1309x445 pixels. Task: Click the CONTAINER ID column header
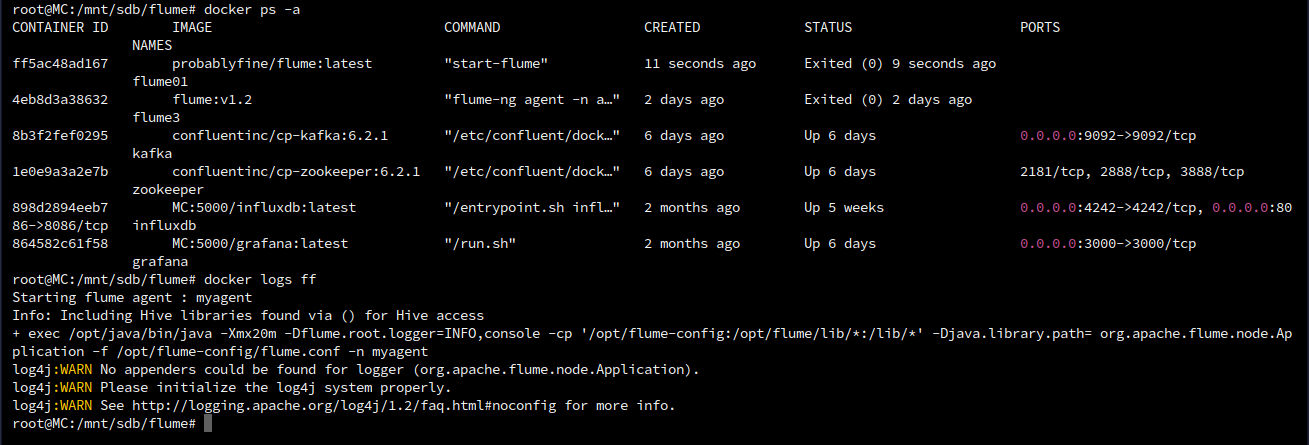pos(60,27)
